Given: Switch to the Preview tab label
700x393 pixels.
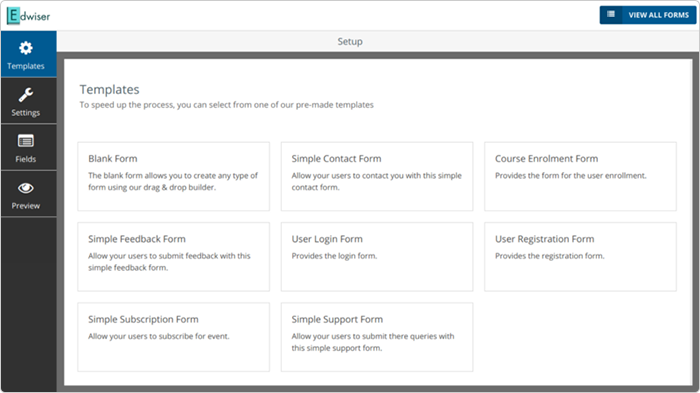Looking at the screenshot, I should [x=26, y=206].
